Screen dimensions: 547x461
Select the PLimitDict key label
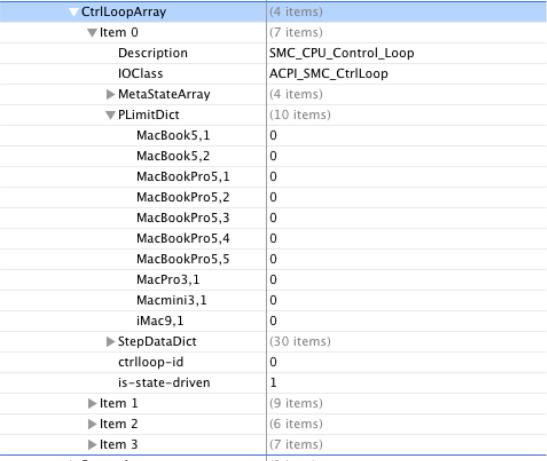tap(149, 115)
